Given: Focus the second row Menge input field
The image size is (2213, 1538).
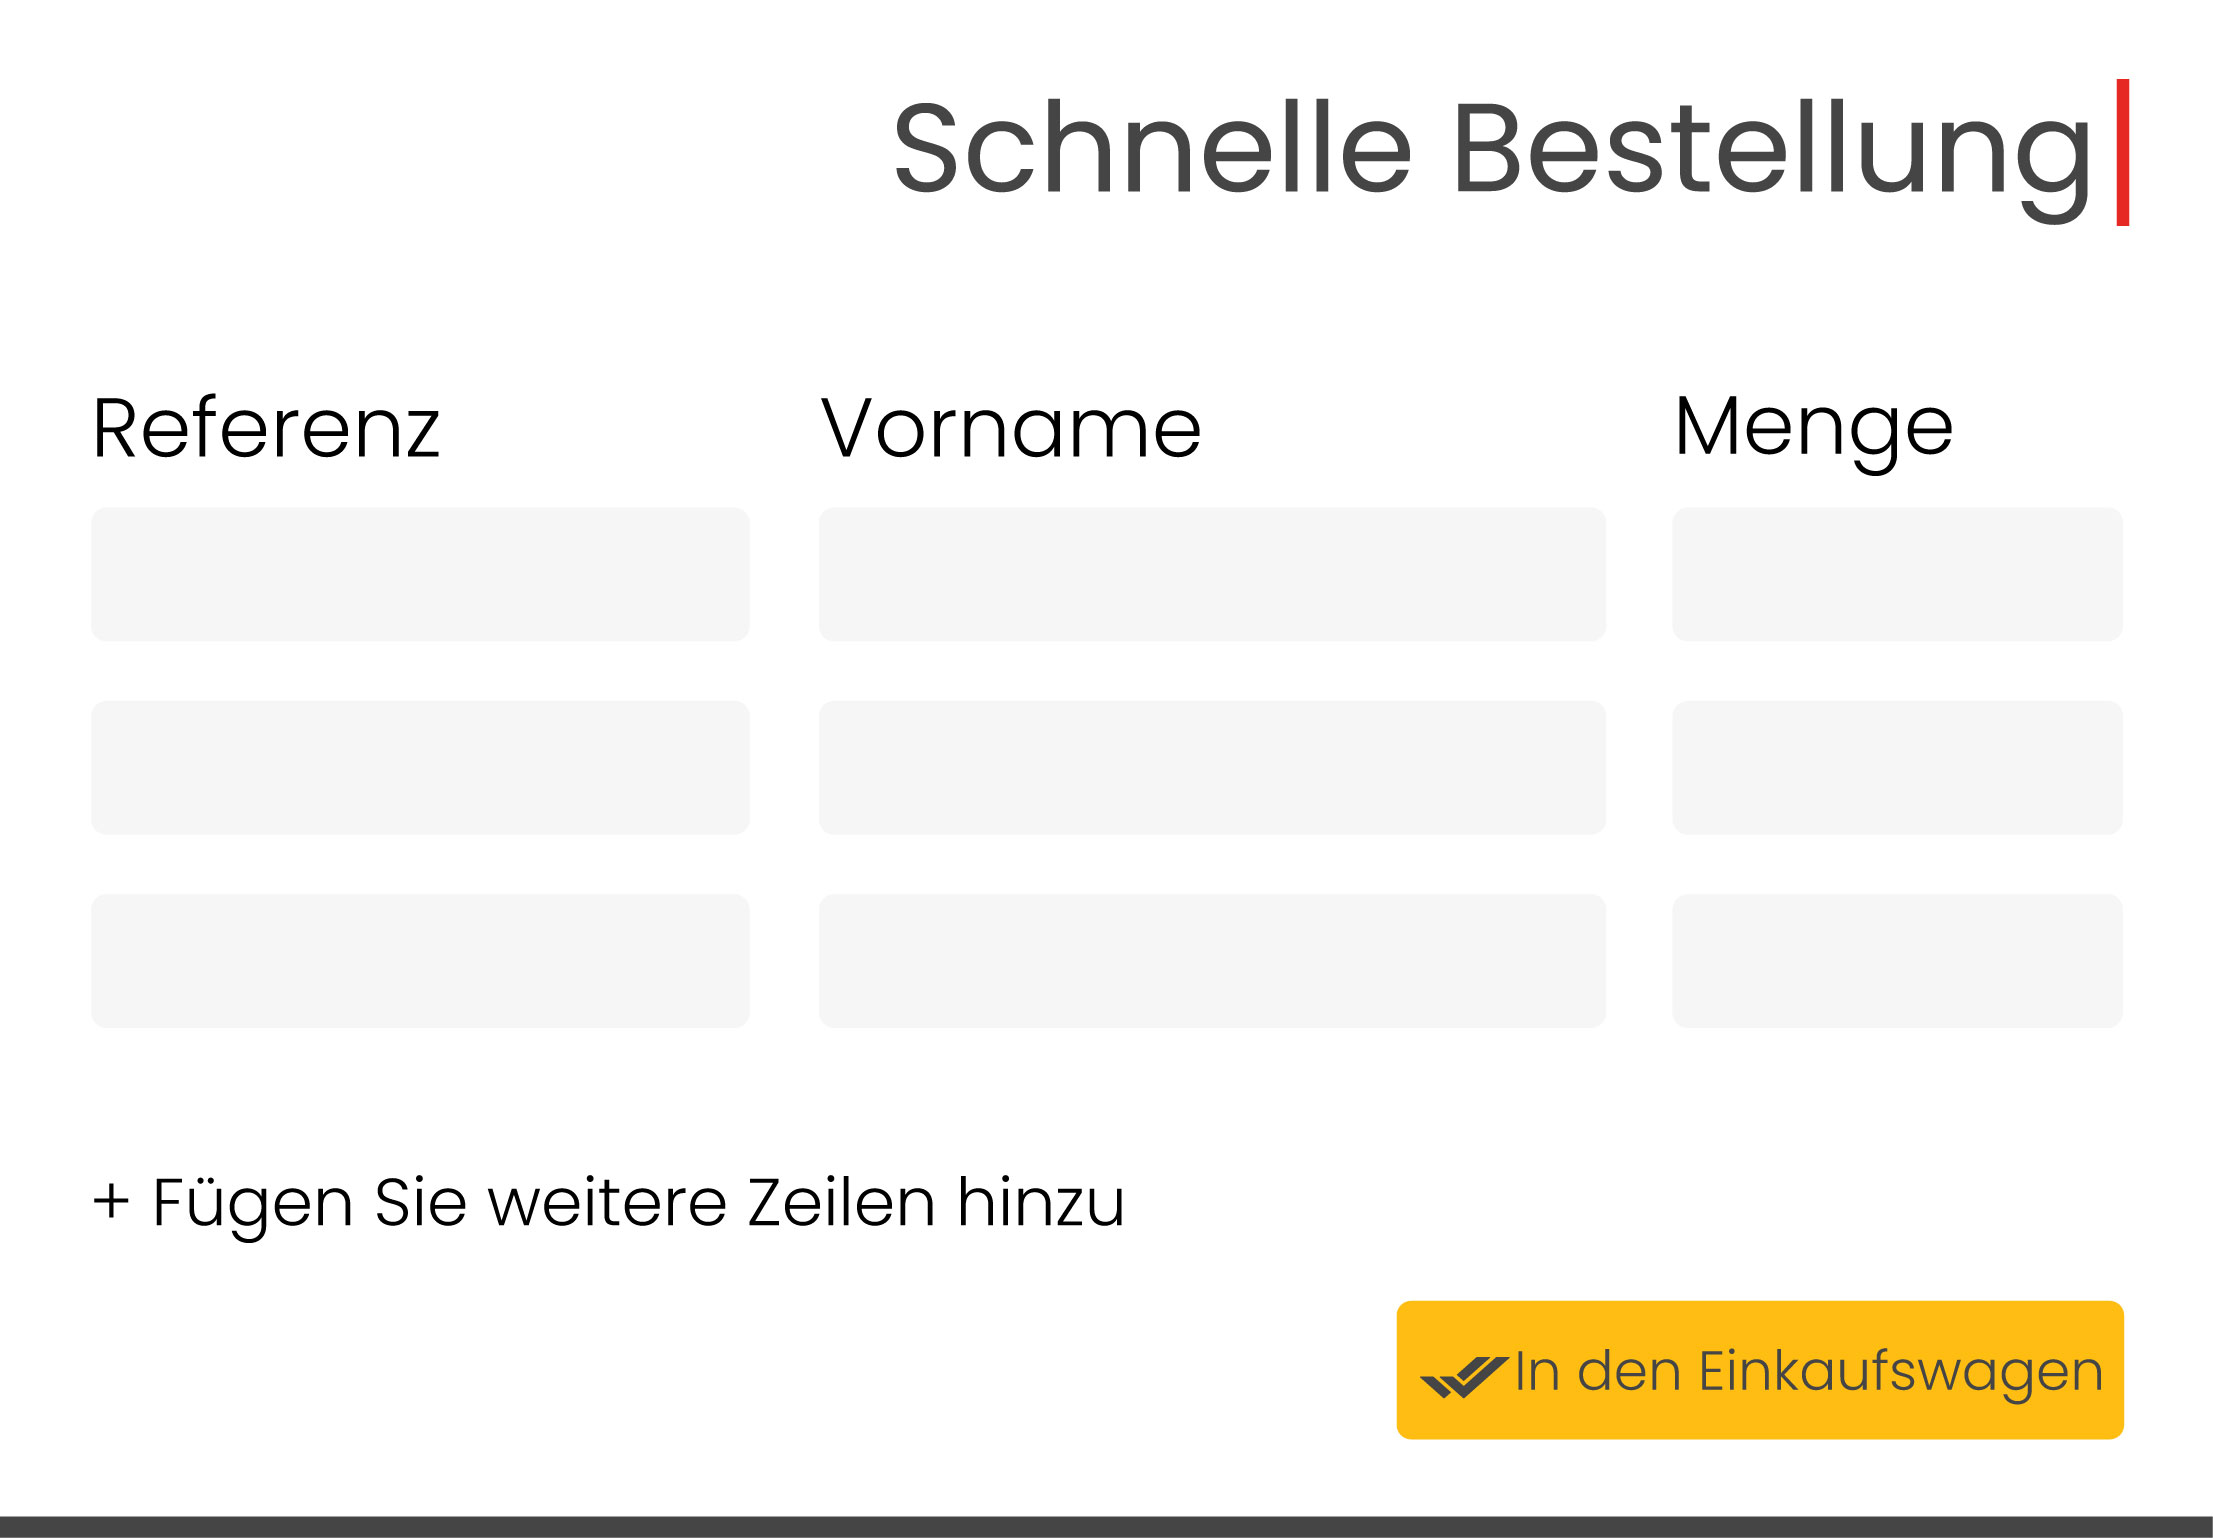Looking at the screenshot, I should click(x=1898, y=767).
